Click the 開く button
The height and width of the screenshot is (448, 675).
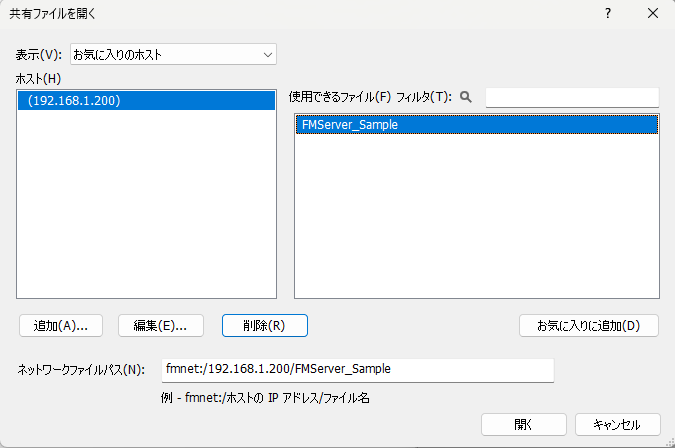[x=523, y=425]
